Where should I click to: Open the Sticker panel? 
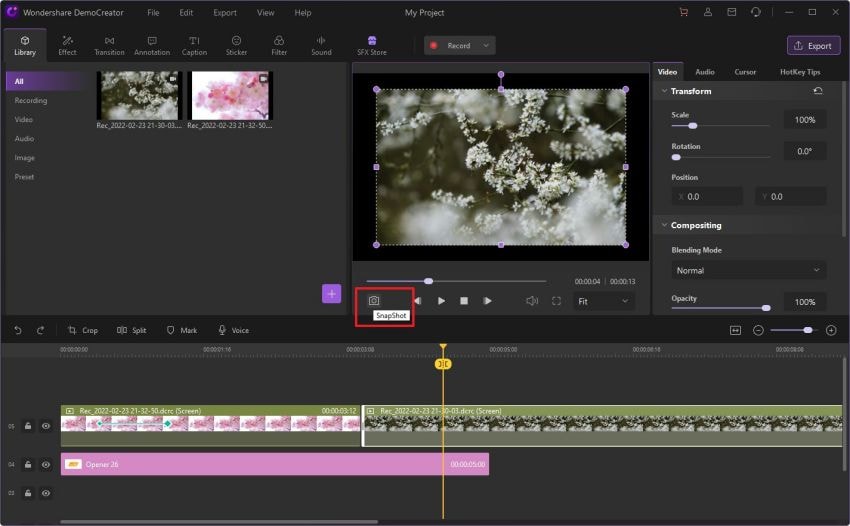[x=236, y=46]
